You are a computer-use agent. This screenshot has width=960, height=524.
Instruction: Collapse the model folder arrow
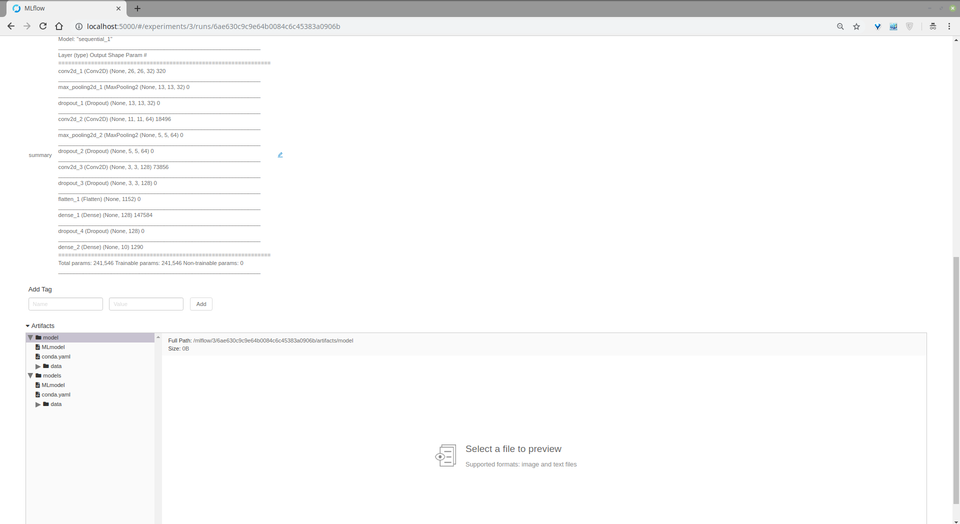[x=30, y=337]
